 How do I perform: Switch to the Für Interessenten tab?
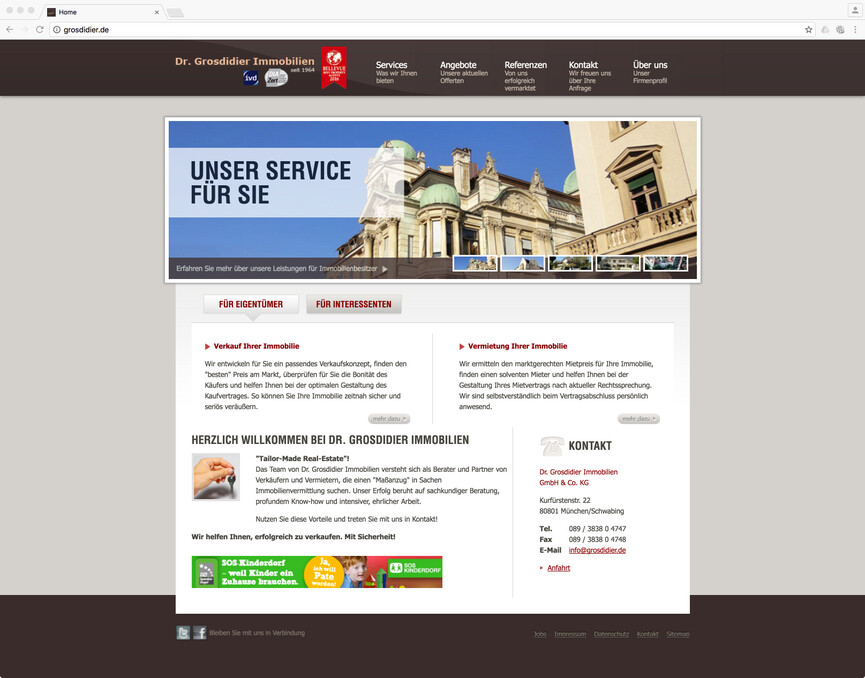tap(353, 304)
